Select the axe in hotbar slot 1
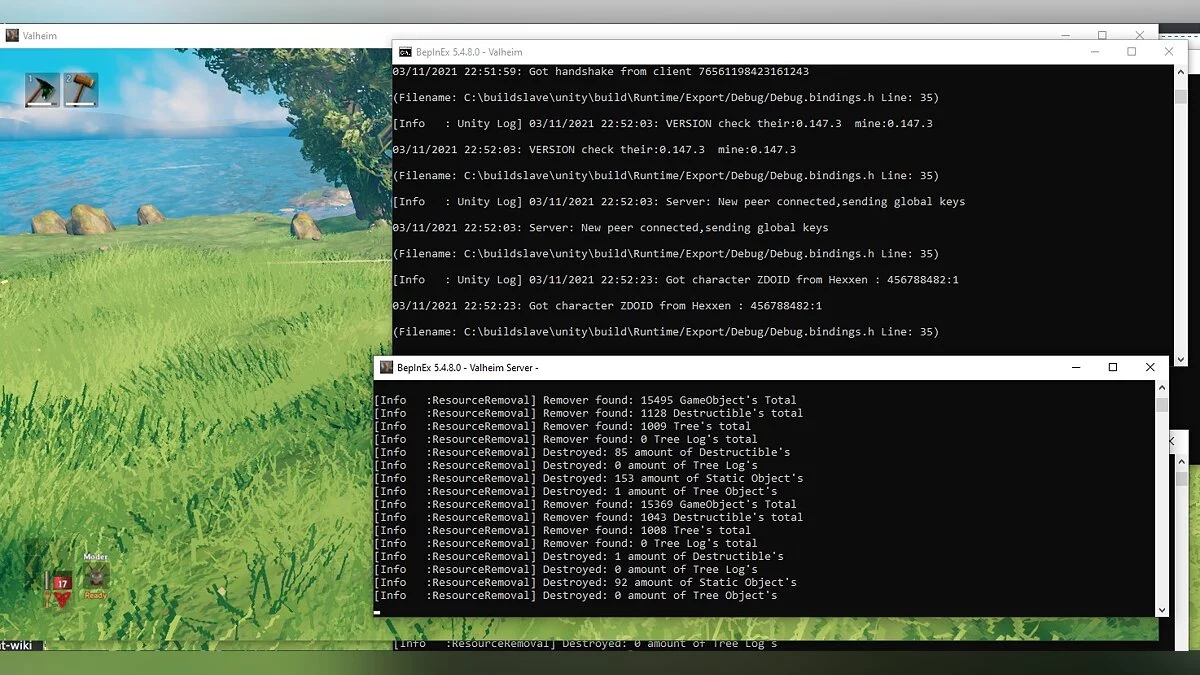Screen dimensions: 1200x675 coord(42,90)
